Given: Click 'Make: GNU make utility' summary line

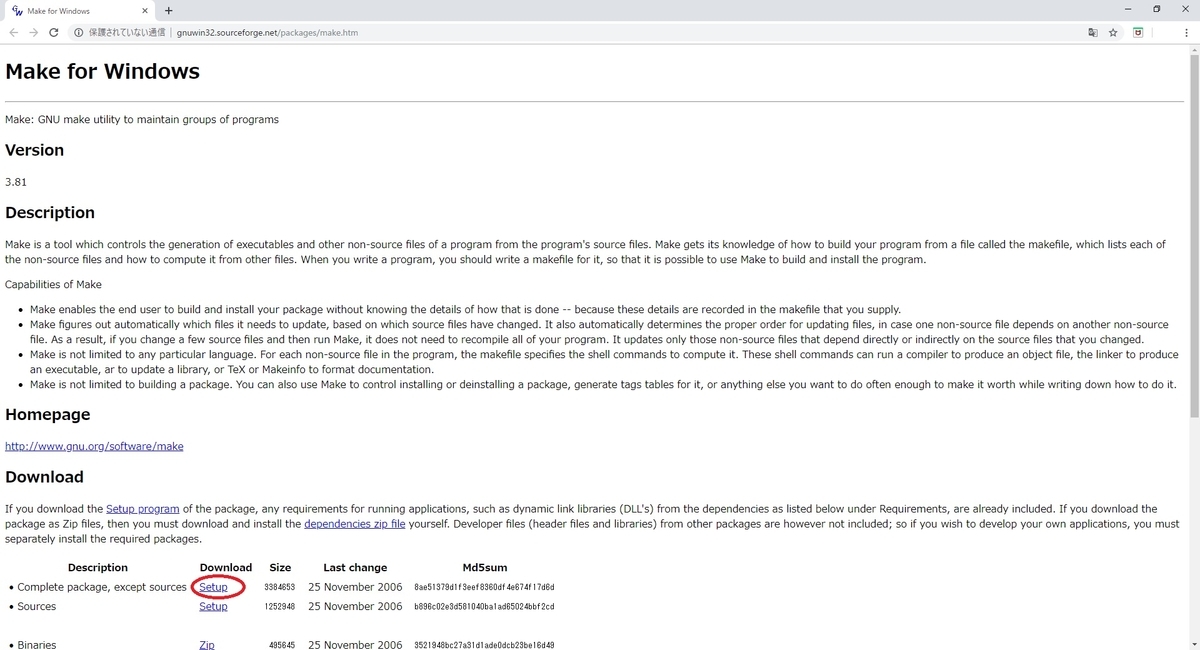Looking at the screenshot, I should [x=142, y=120].
